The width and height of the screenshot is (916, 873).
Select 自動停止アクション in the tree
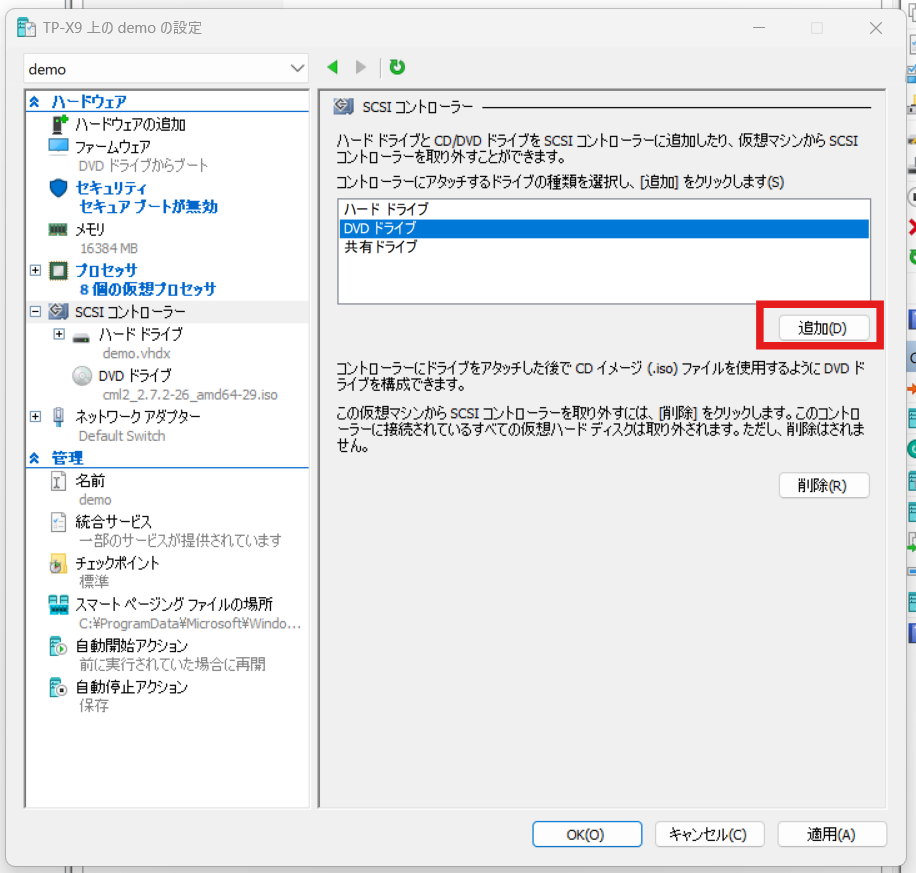tap(131, 687)
